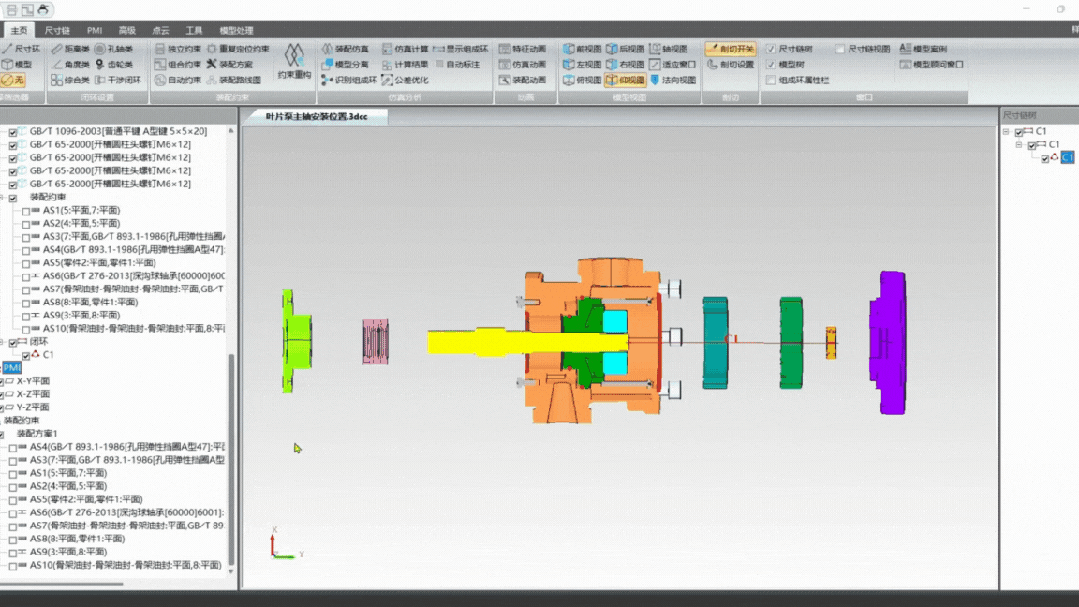
Task: Play 装配动画 assembly animation
Action: point(523,80)
